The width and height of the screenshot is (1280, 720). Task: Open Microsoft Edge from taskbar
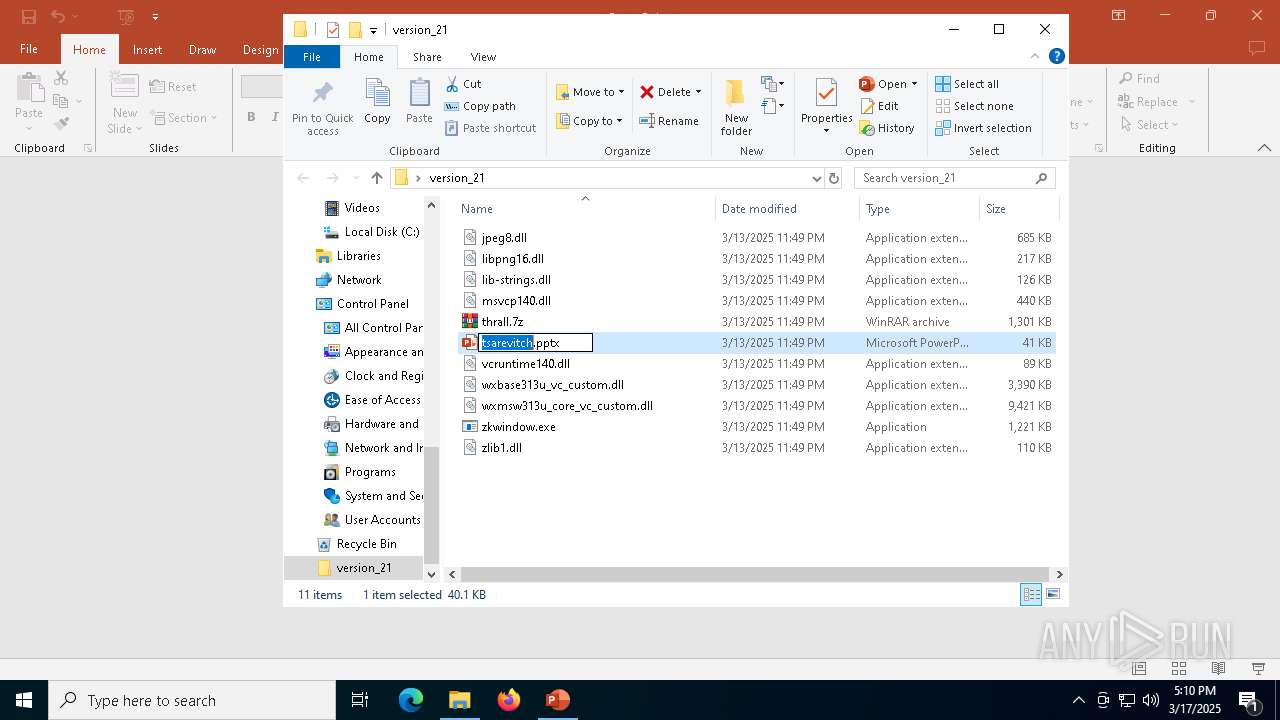411,700
